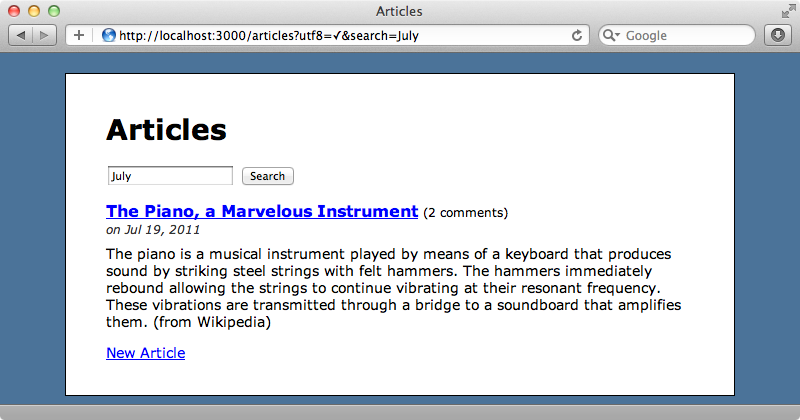Viewport: 800px width, 420px height.
Task: Focus the Google search field
Action: pyautogui.click(x=677, y=35)
